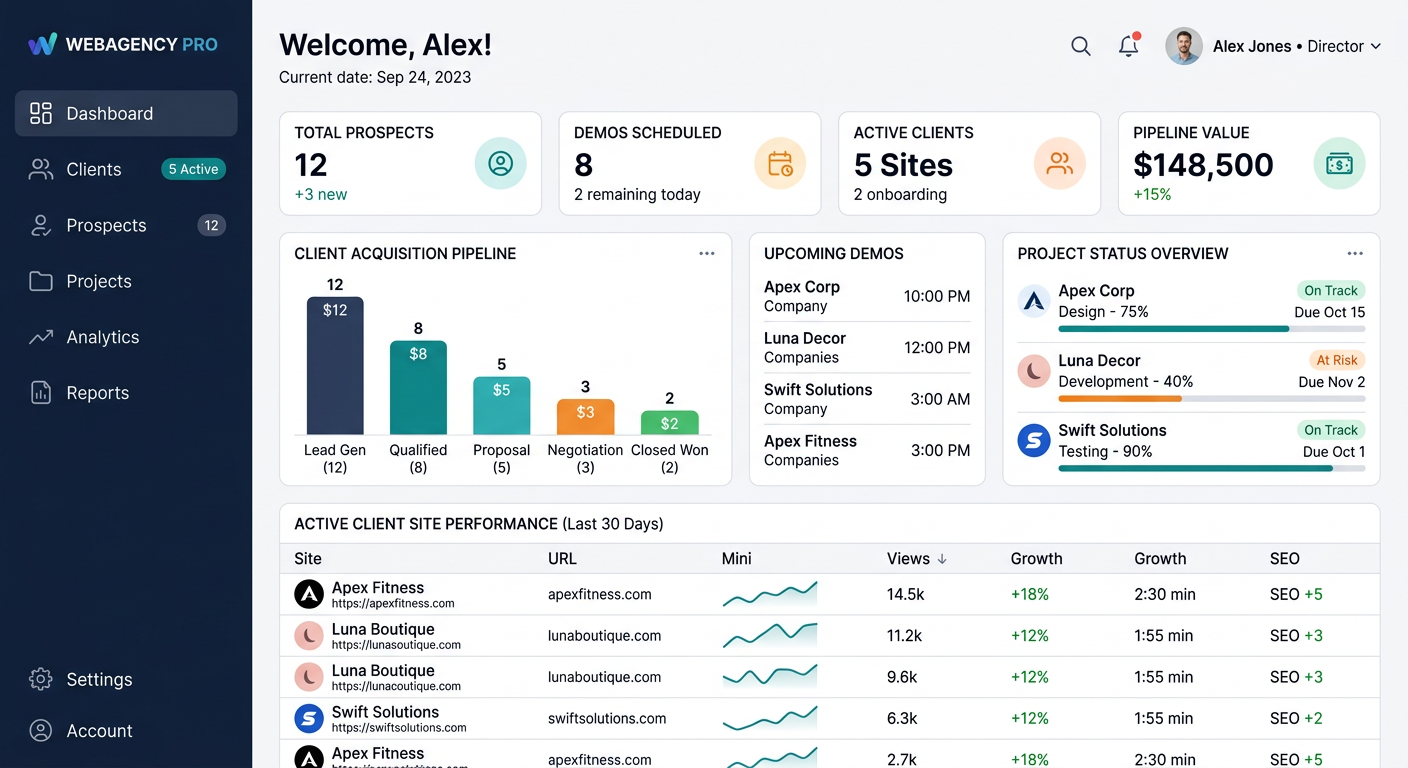Open Project Status Overview more options

click(x=1355, y=253)
